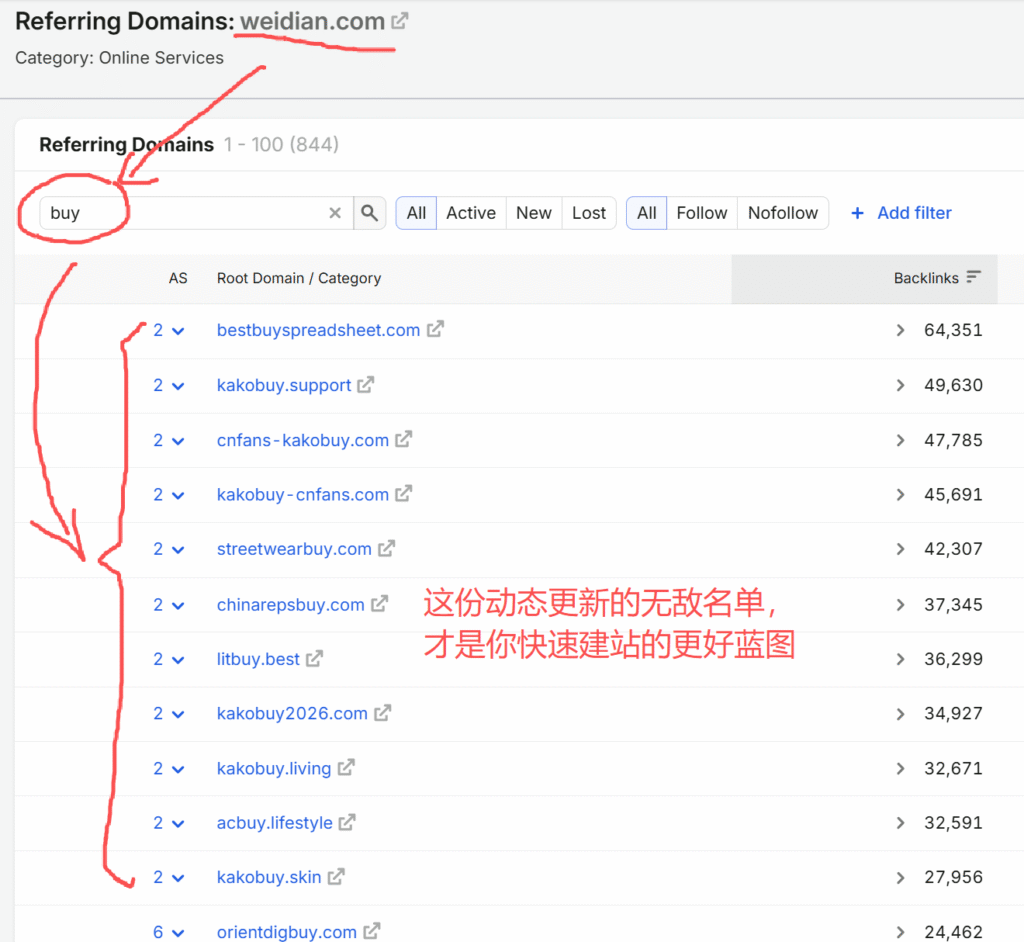Screen dimensions: 1024x942
Task: Open chinarepsbuy.com domain link
Action: (291, 604)
